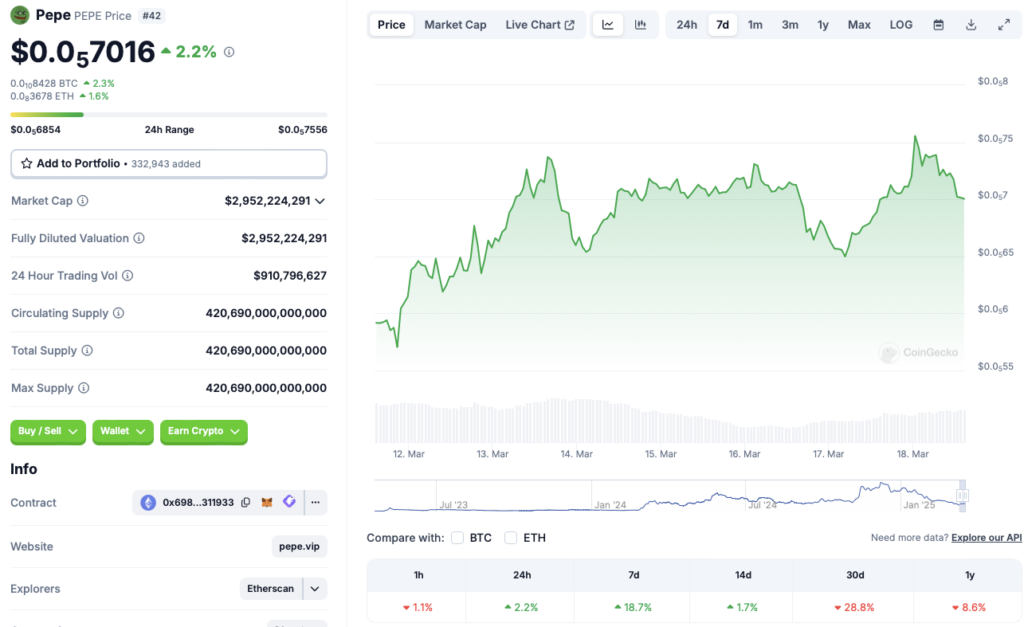Select the 1m time range
1024x627 pixels.
click(755, 25)
